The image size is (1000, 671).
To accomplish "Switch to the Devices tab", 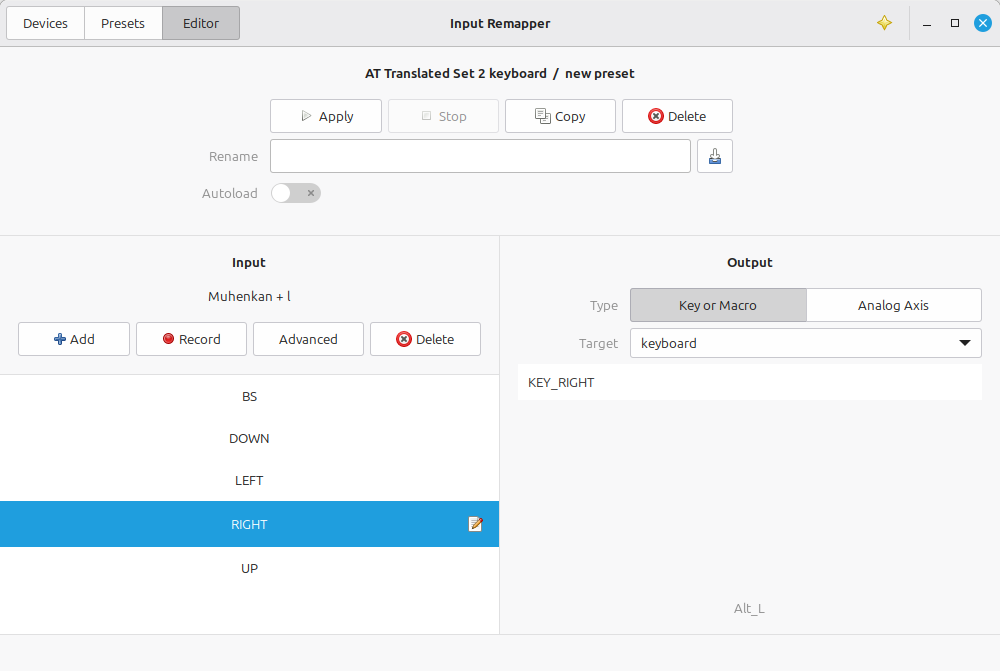I will [45, 24].
